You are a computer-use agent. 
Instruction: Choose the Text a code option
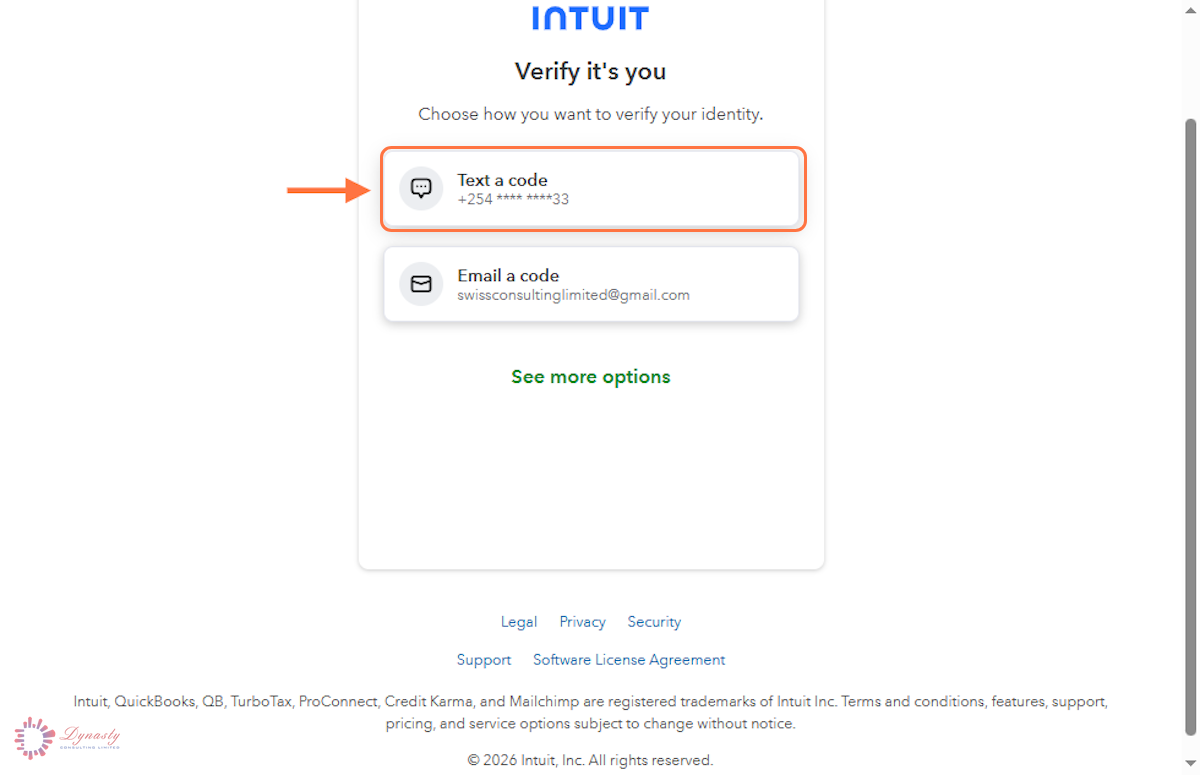(592, 189)
